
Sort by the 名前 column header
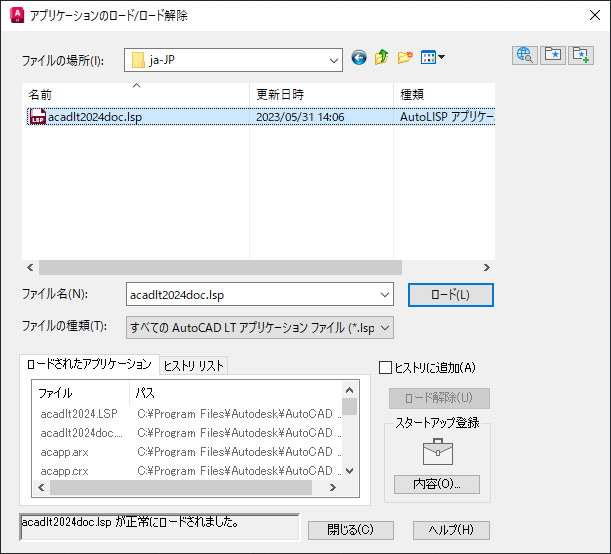point(136,95)
